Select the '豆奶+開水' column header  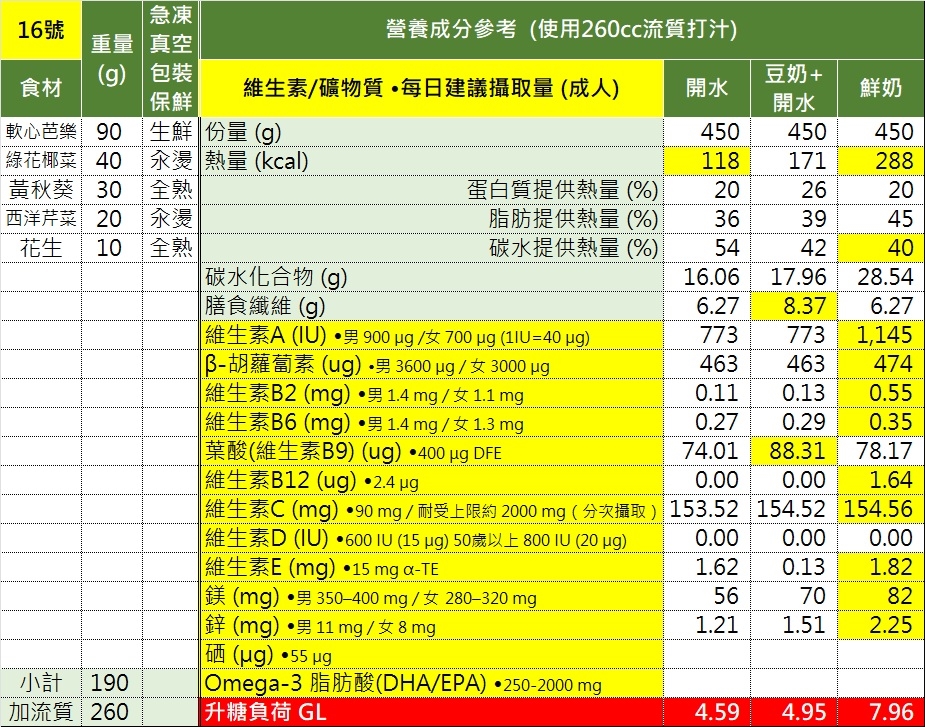click(794, 88)
